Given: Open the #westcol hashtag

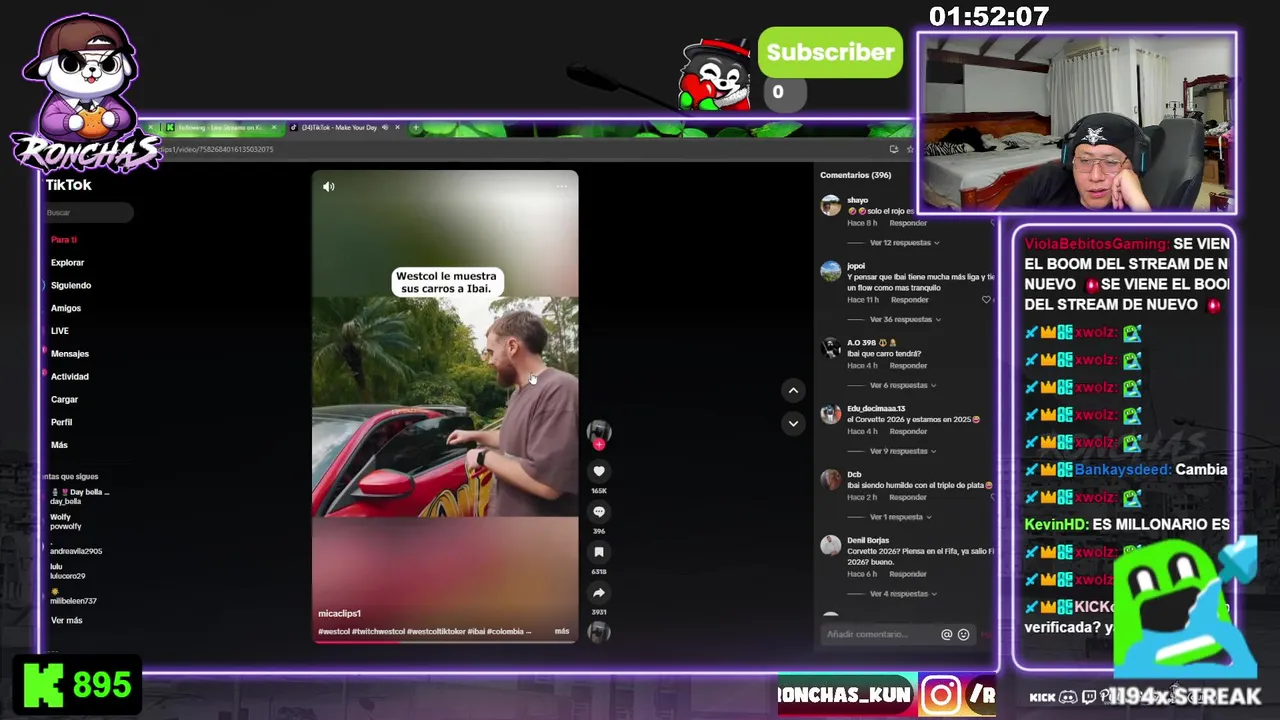Looking at the screenshot, I should [x=333, y=631].
